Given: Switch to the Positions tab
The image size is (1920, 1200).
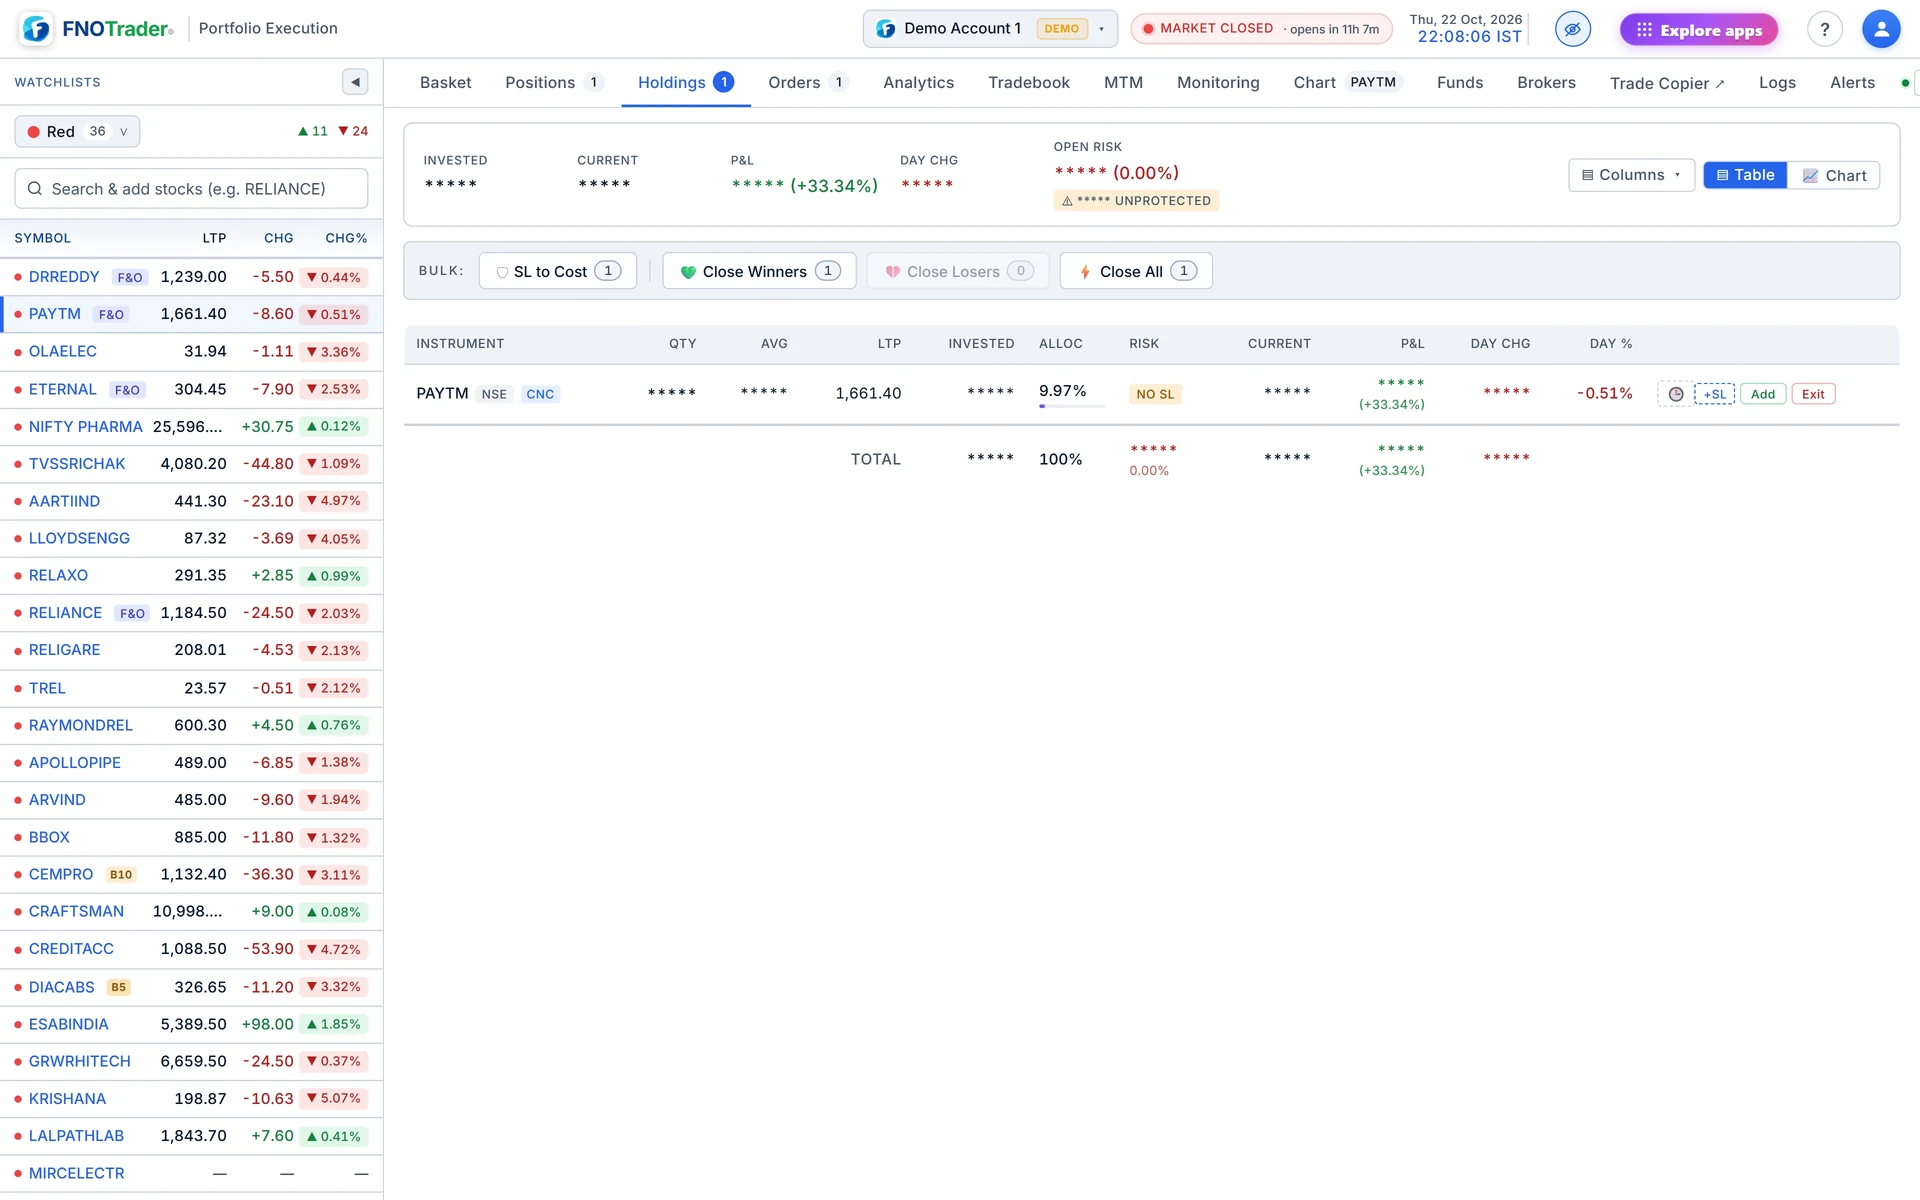Looking at the screenshot, I should pyautogui.click(x=554, y=83).
